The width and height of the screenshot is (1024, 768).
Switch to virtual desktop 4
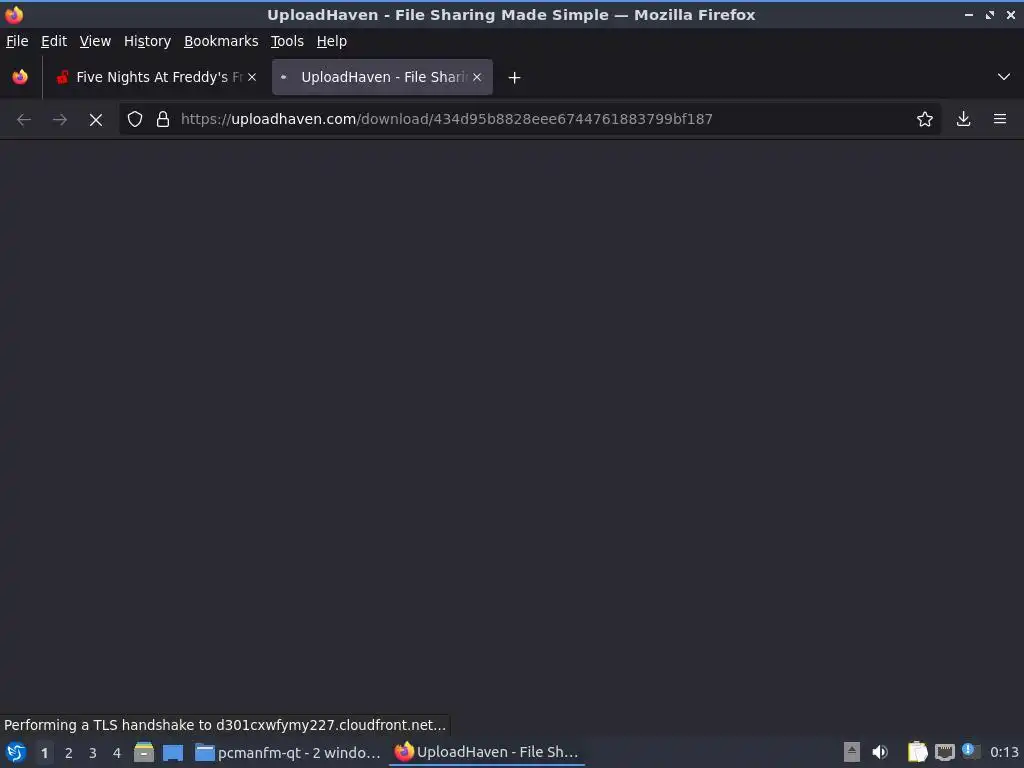(x=117, y=753)
